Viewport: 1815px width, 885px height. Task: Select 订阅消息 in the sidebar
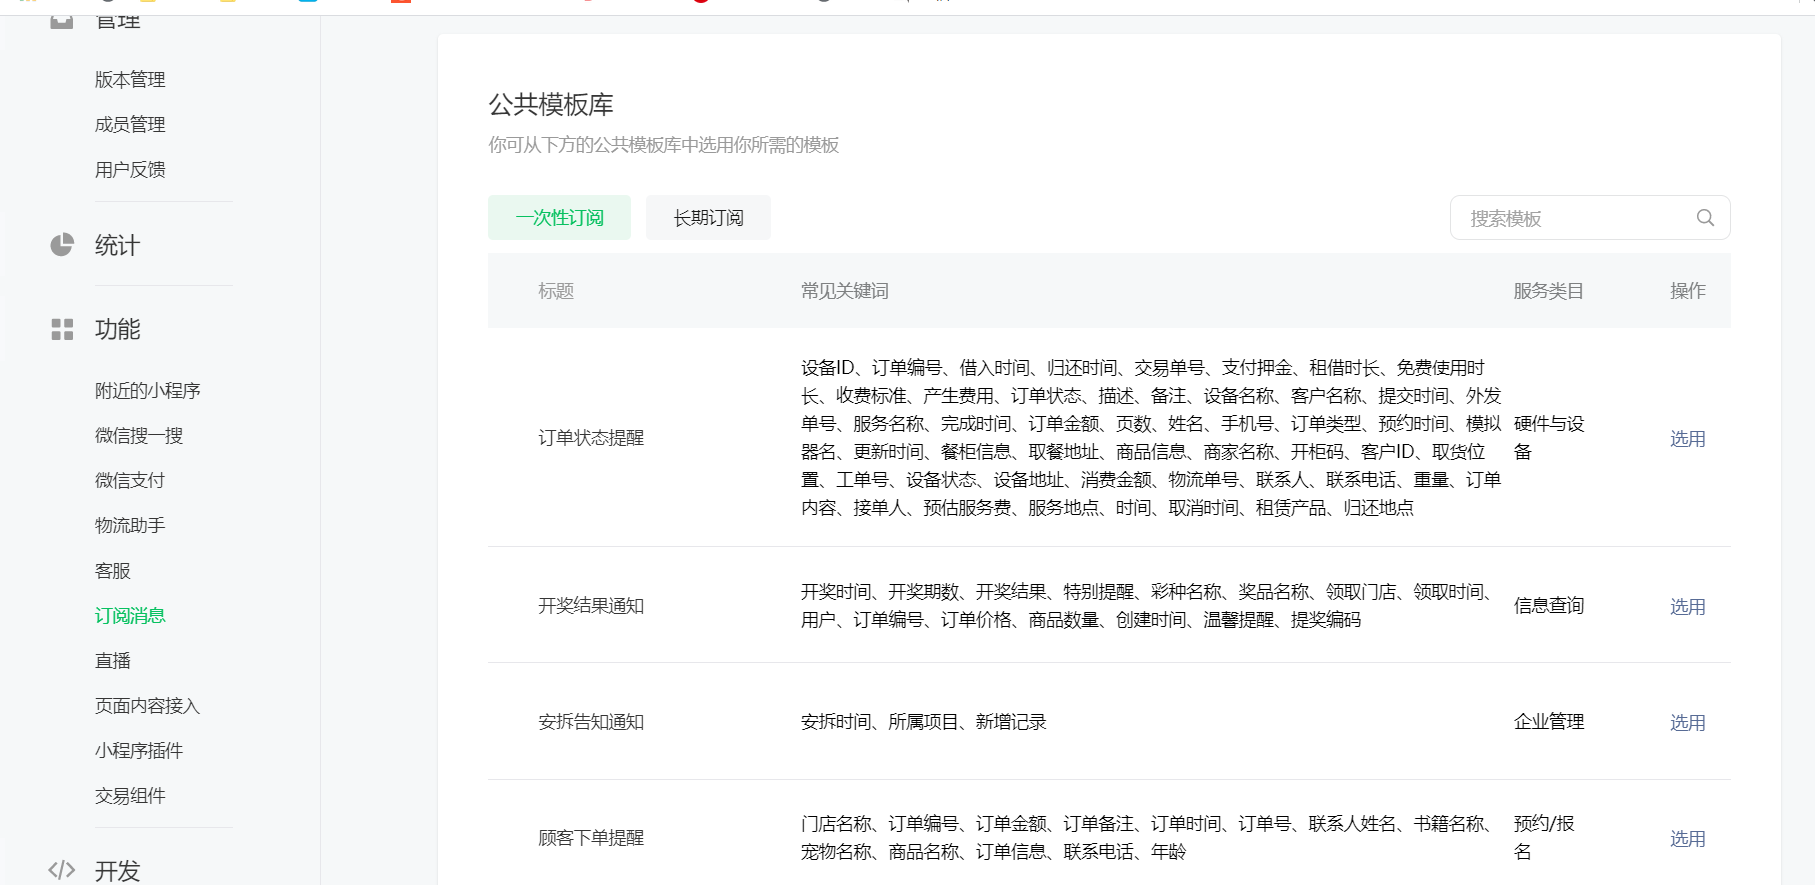point(130,615)
